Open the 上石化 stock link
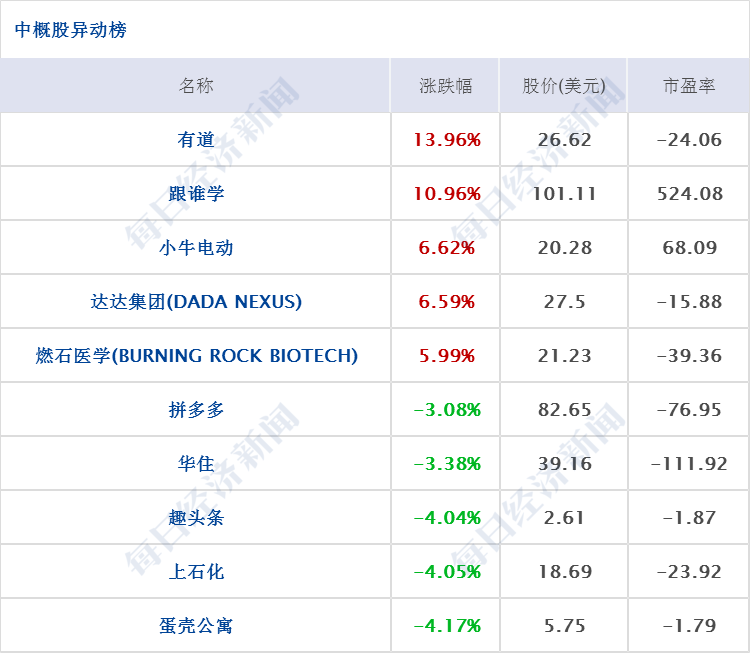 coord(196,572)
